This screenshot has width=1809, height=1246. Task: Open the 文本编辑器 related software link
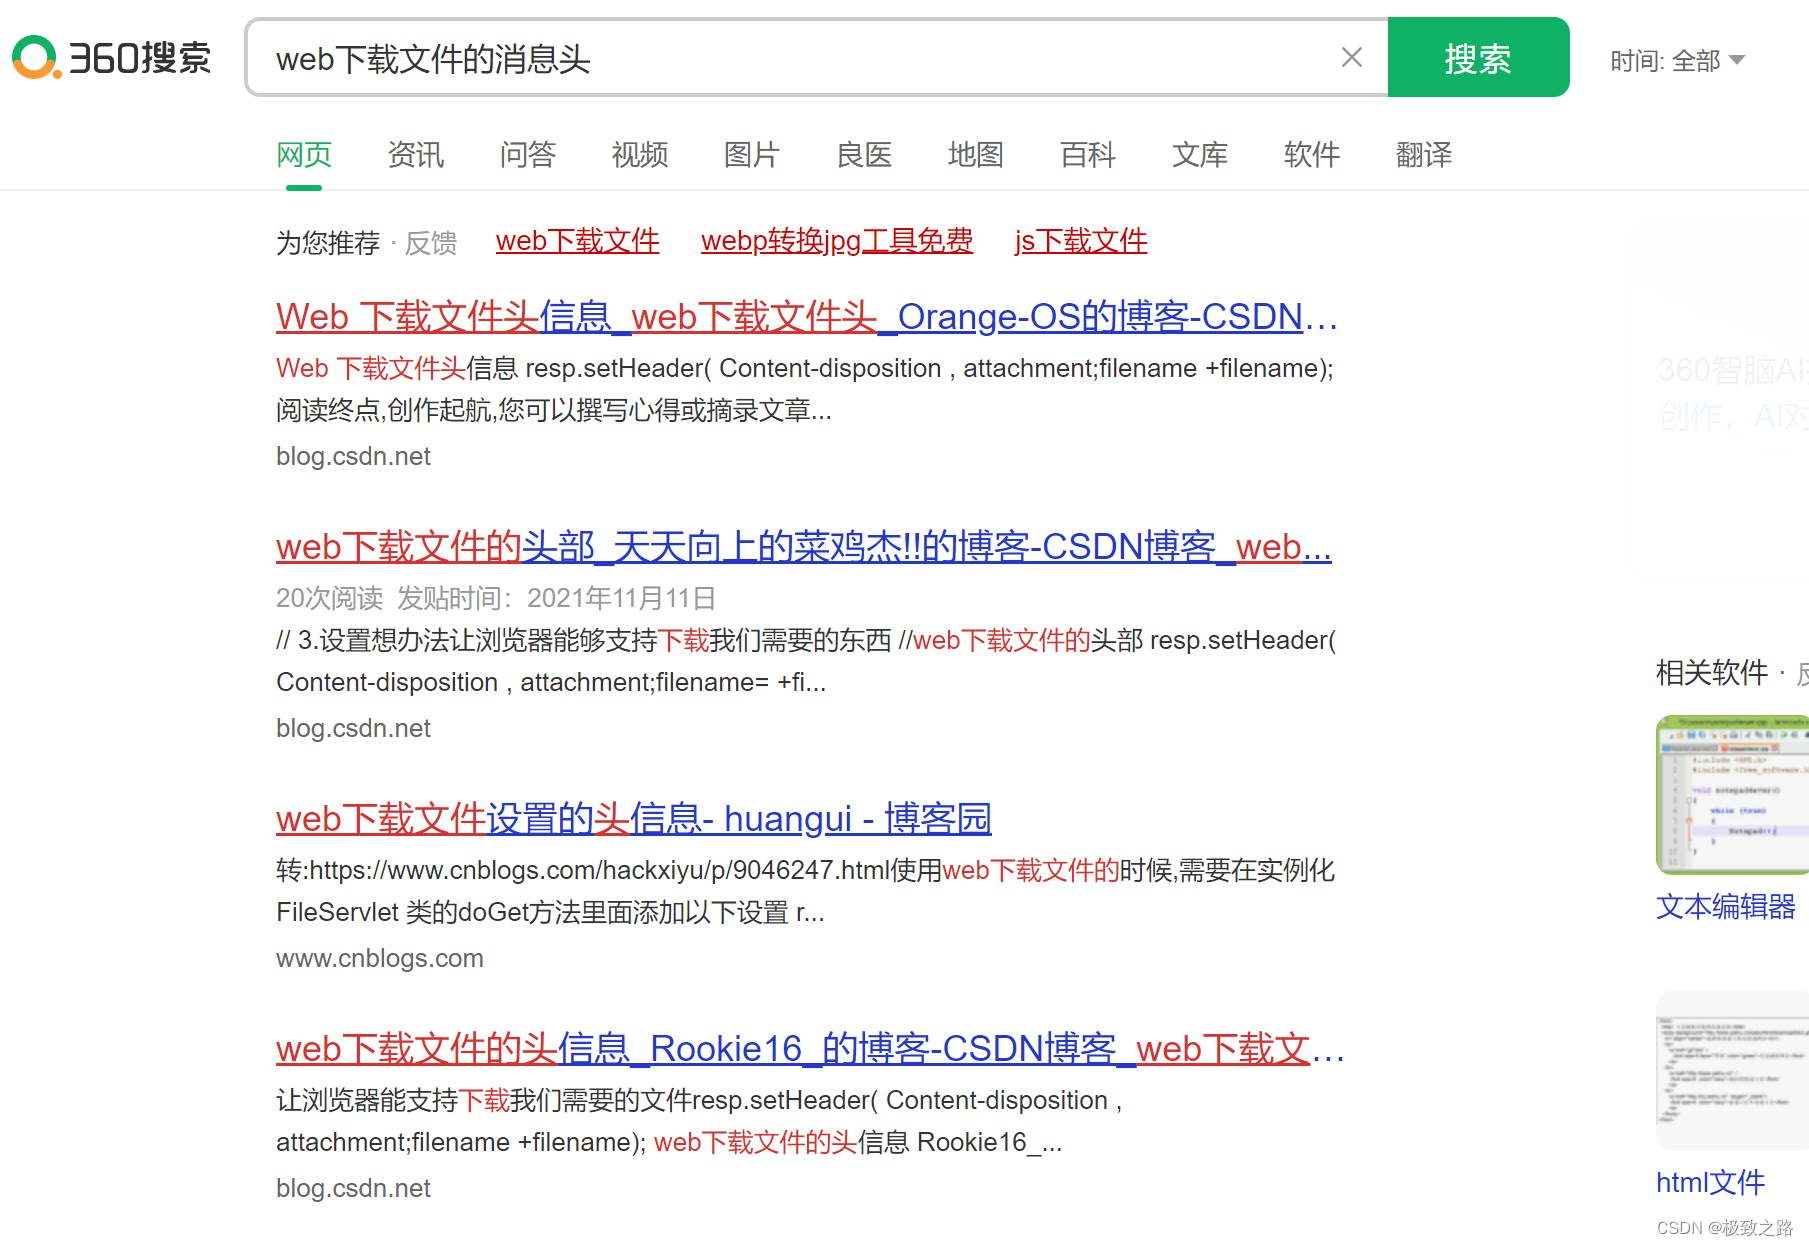click(x=1726, y=907)
